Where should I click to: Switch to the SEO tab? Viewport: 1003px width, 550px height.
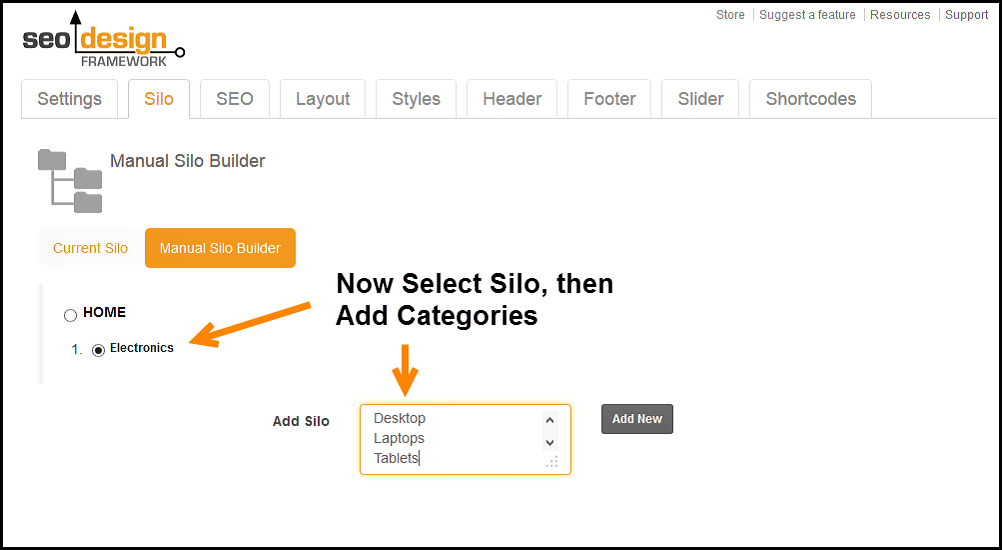pos(235,99)
